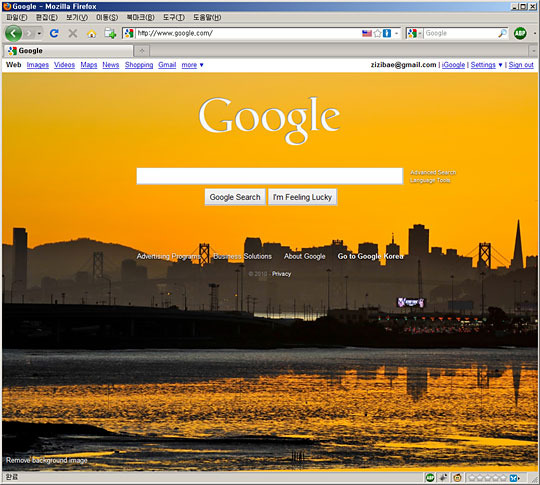The width and height of the screenshot is (540, 485).
Task: Go to the Home page via house icon
Action: click(92, 34)
